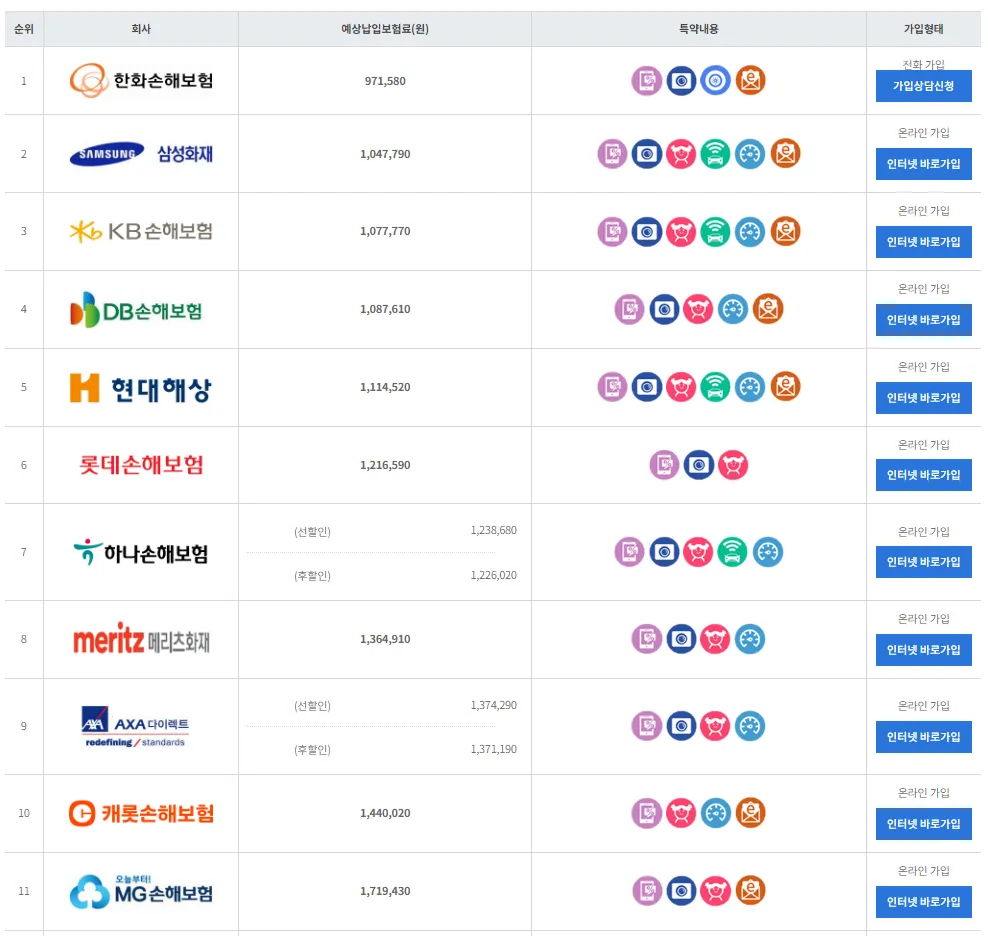Click the 특약내용 column header
Image resolution: width=988 pixels, height=936 pixels.
pos(699,29)
